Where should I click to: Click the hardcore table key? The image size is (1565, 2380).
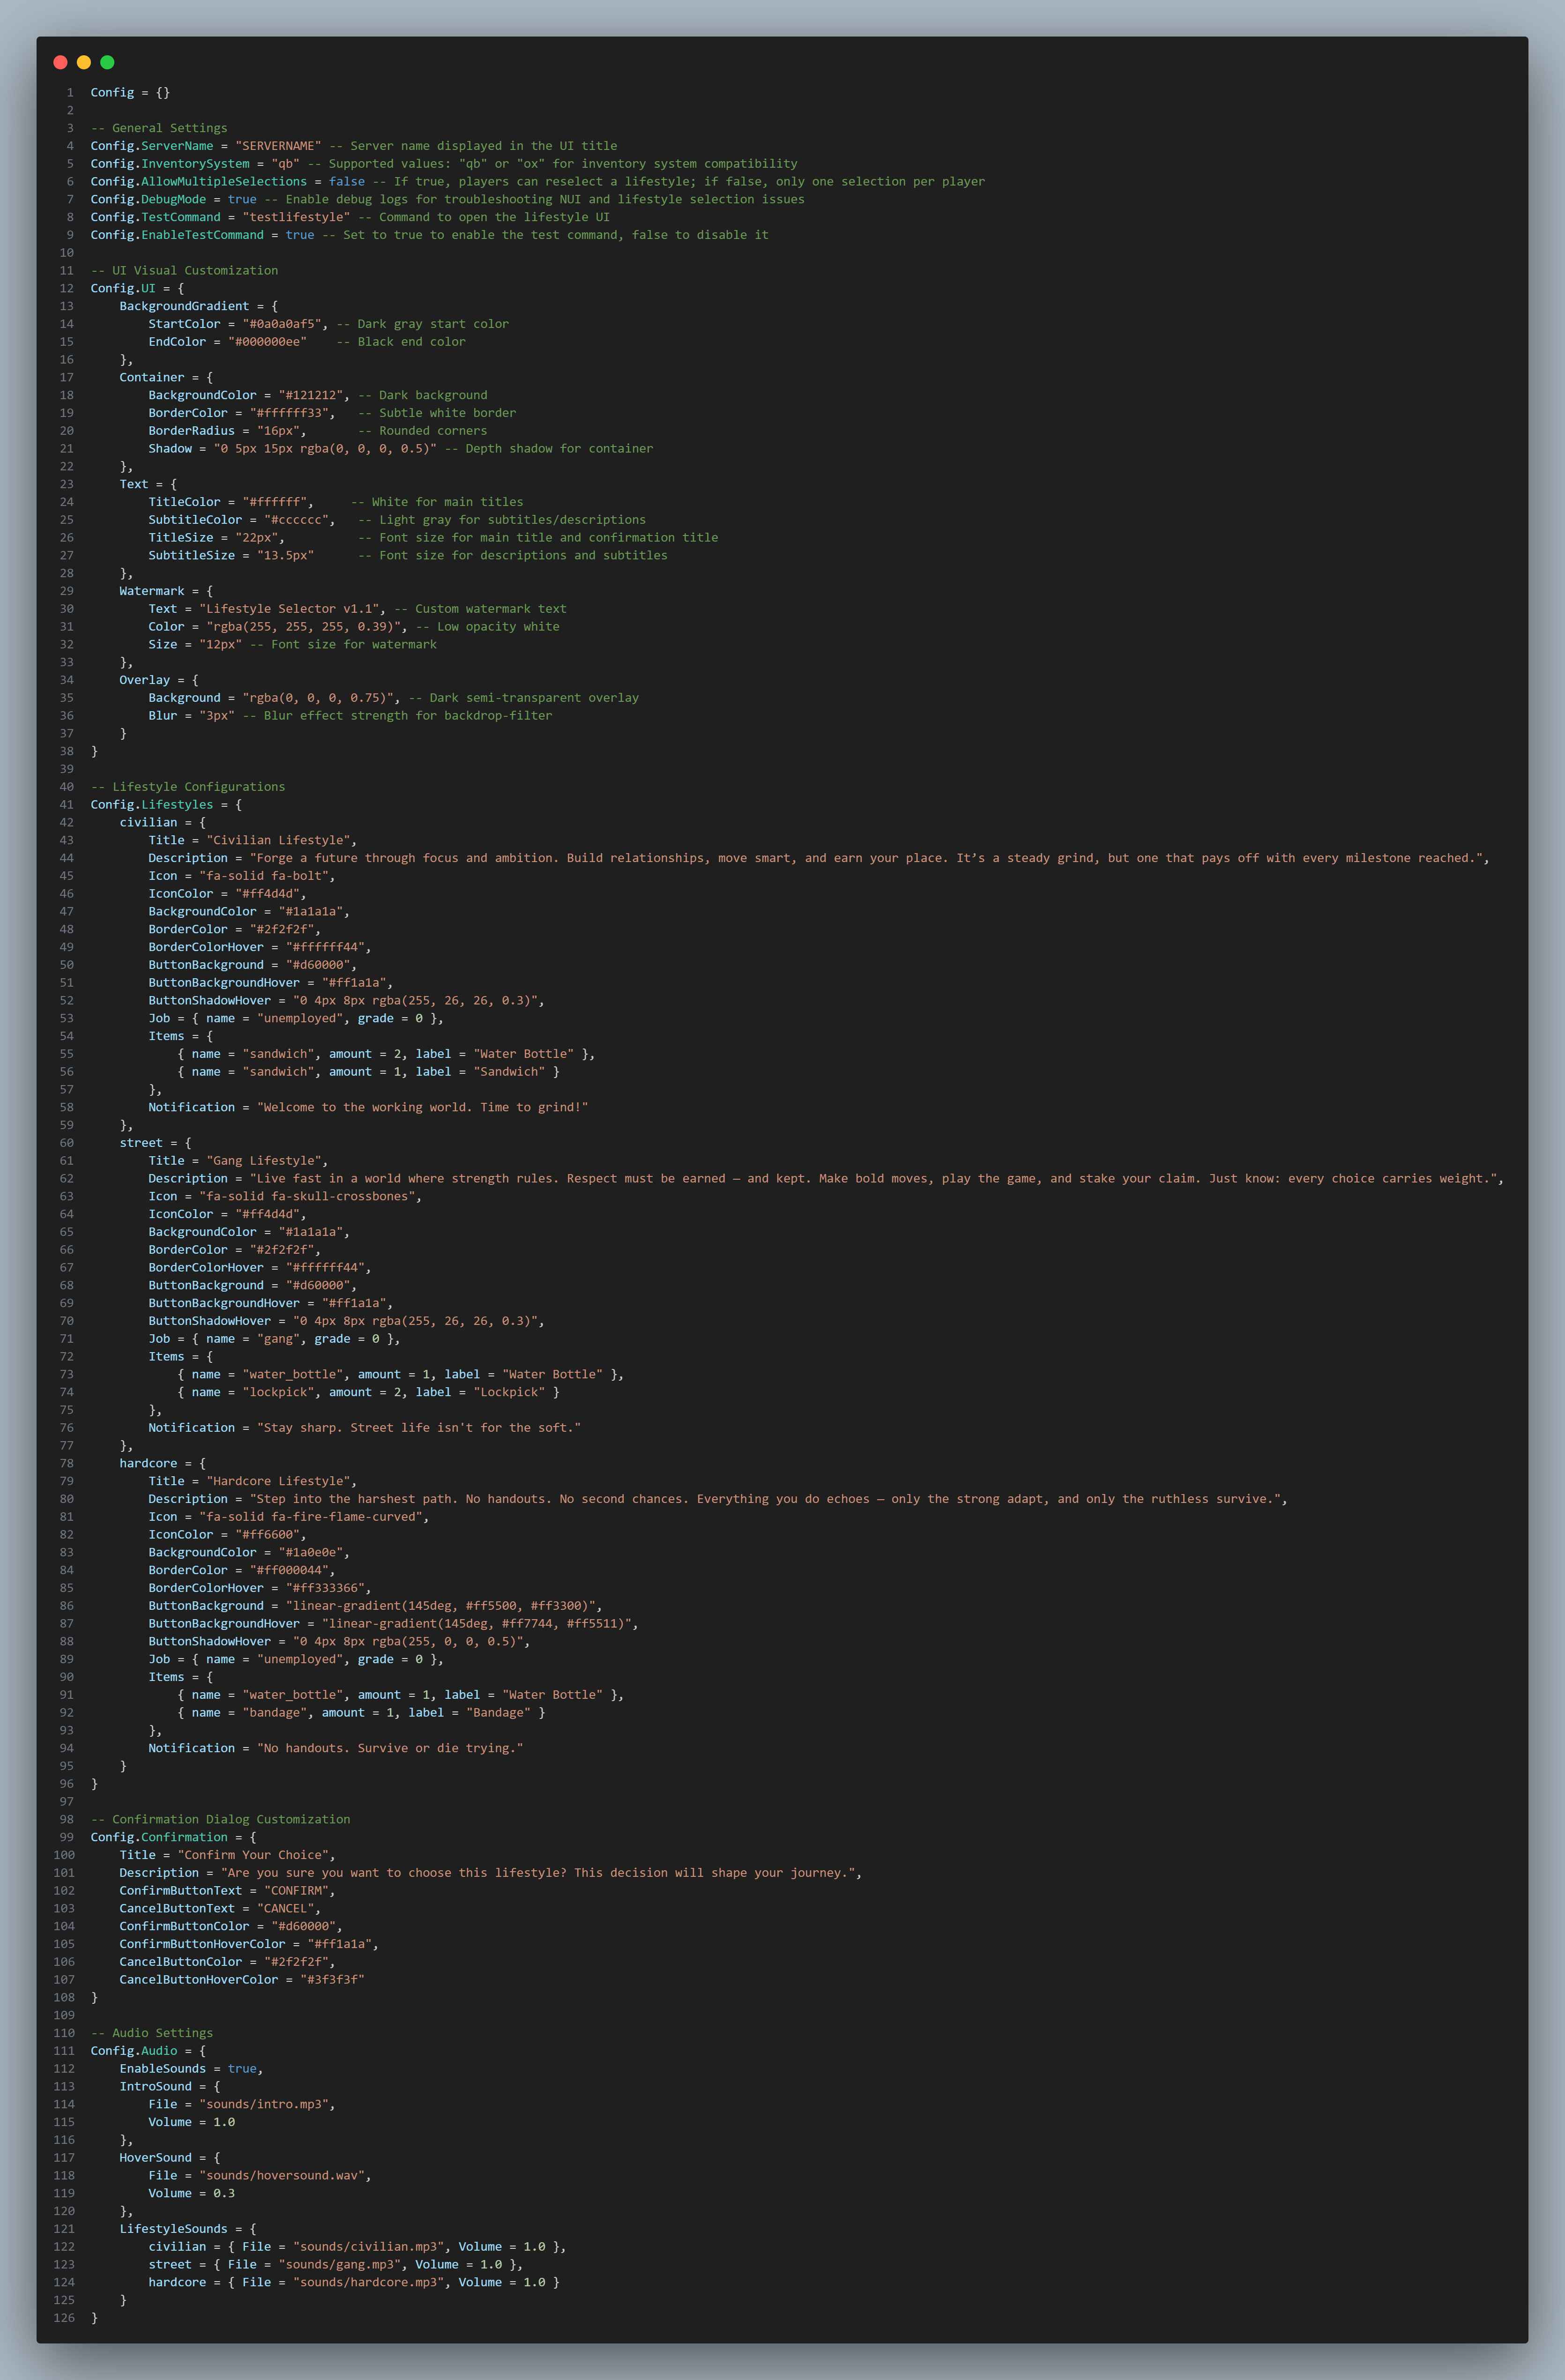pyautogui.click(x=148, y=1463)
